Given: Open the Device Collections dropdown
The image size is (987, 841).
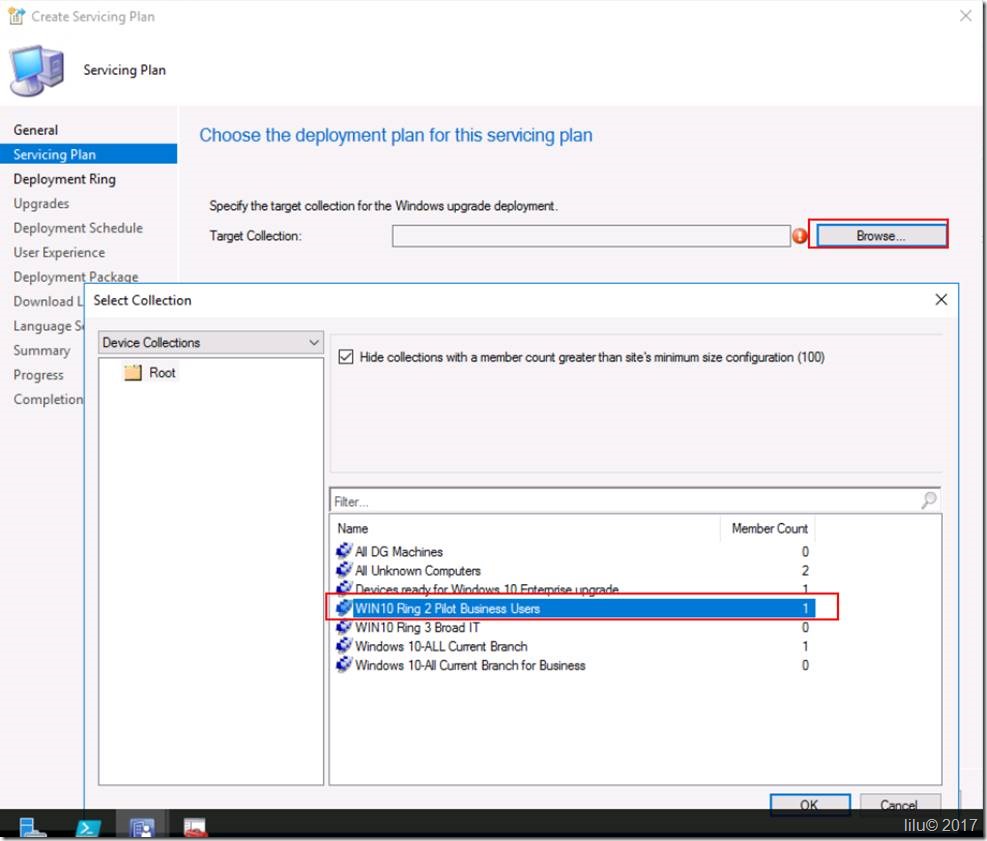Looking at the screenshot, I should (x=211, y=342).
